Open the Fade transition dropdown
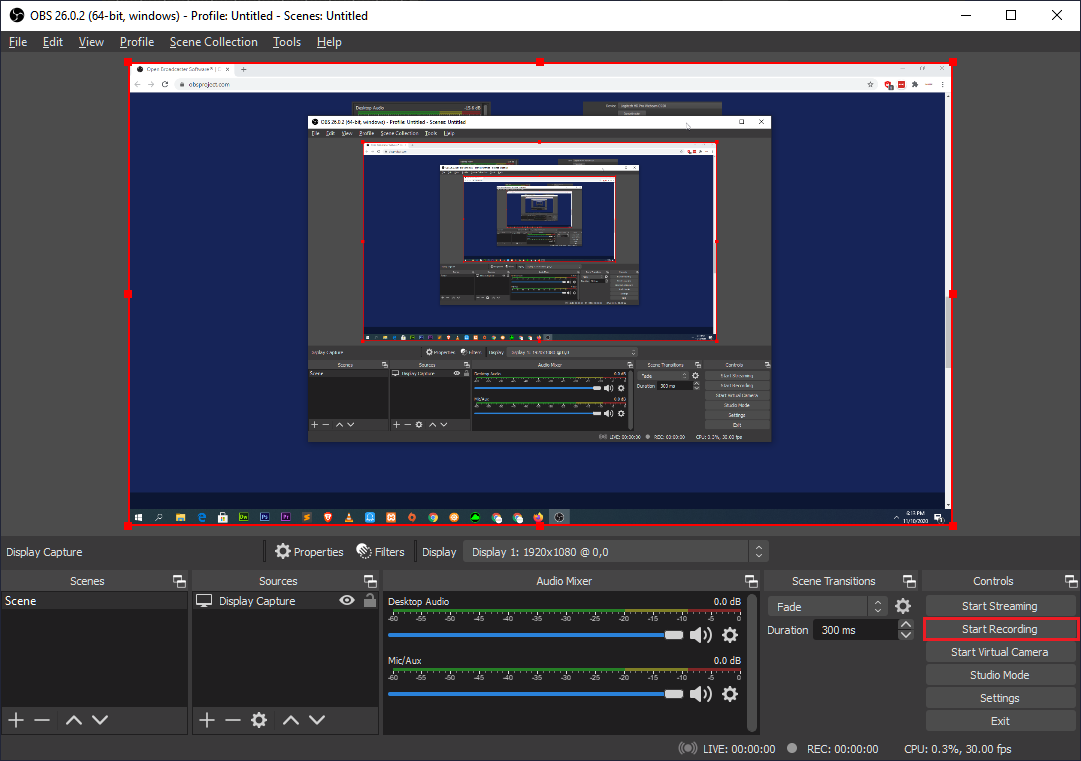The width and height of the screenshot is (1081, 761). point(827,607)
